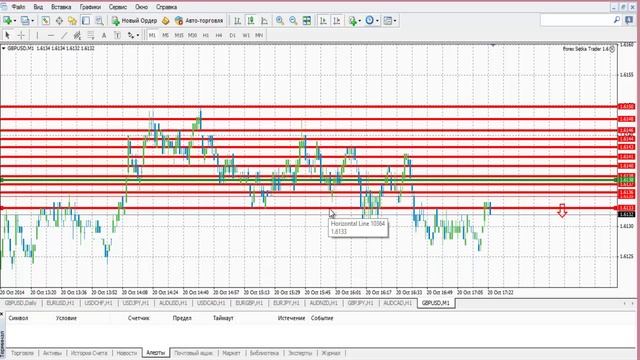
Task: Open the Templates icon
Action: click(387, 20)
